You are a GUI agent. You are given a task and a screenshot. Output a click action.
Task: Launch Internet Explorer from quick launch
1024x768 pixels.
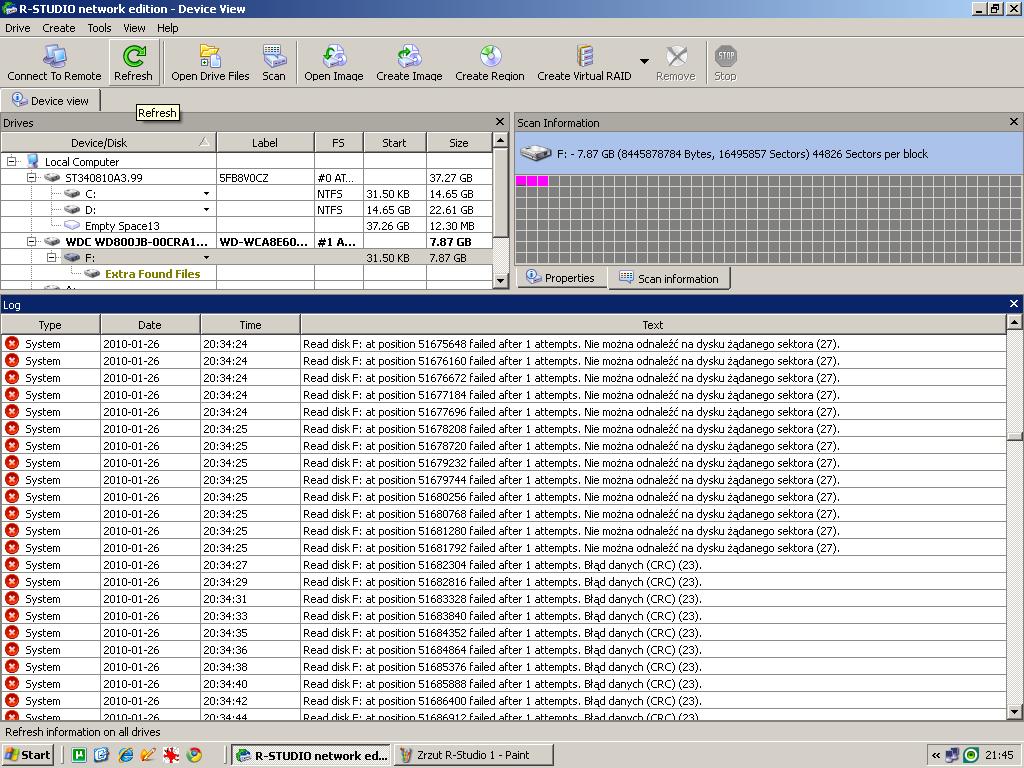[125, 755]
